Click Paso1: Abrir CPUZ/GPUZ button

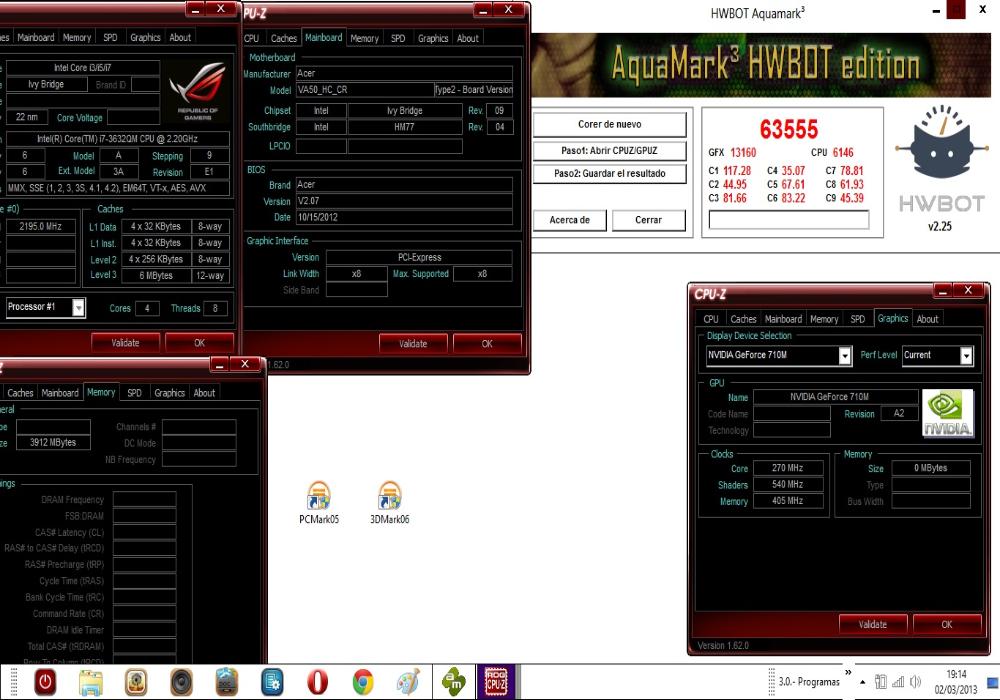(x=610, y=150)
